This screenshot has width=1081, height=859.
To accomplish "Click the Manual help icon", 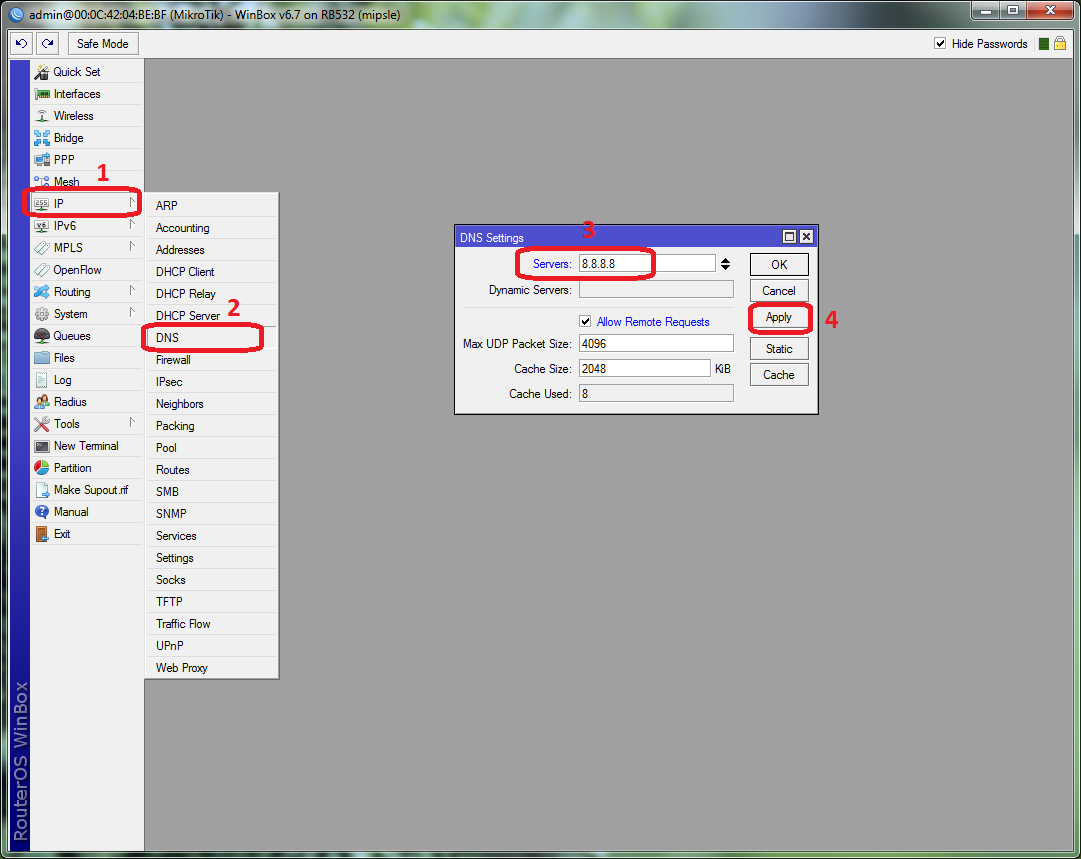I will pyautogui.click(x=42, y=512).
